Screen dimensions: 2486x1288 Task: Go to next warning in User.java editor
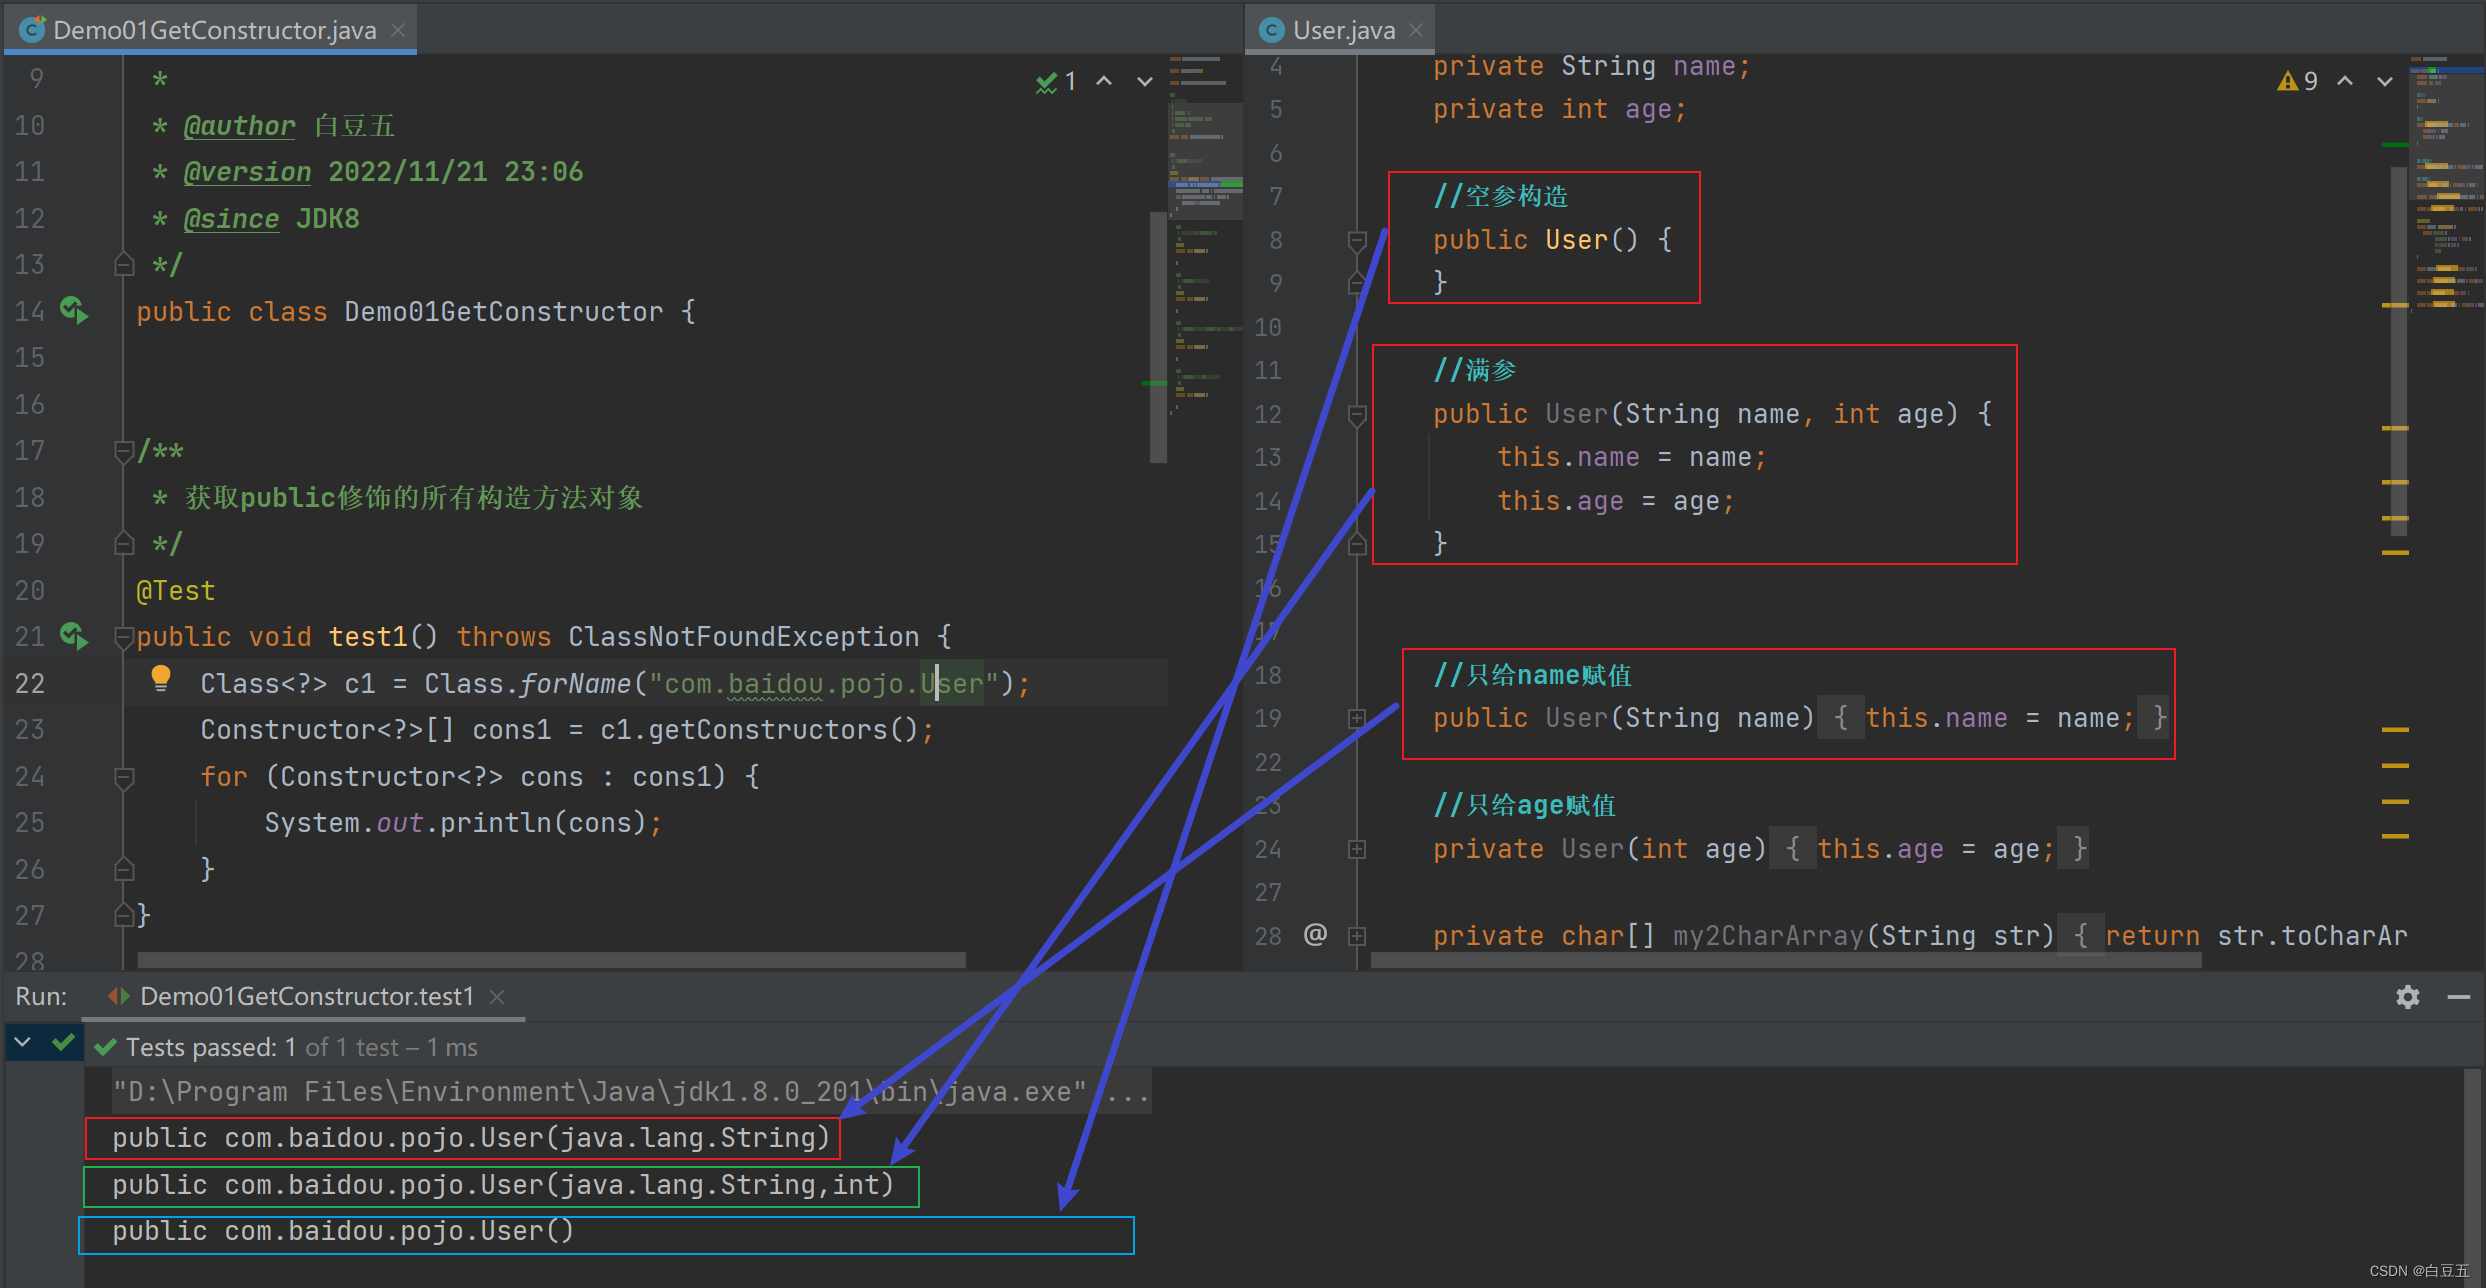point(2385,81)
